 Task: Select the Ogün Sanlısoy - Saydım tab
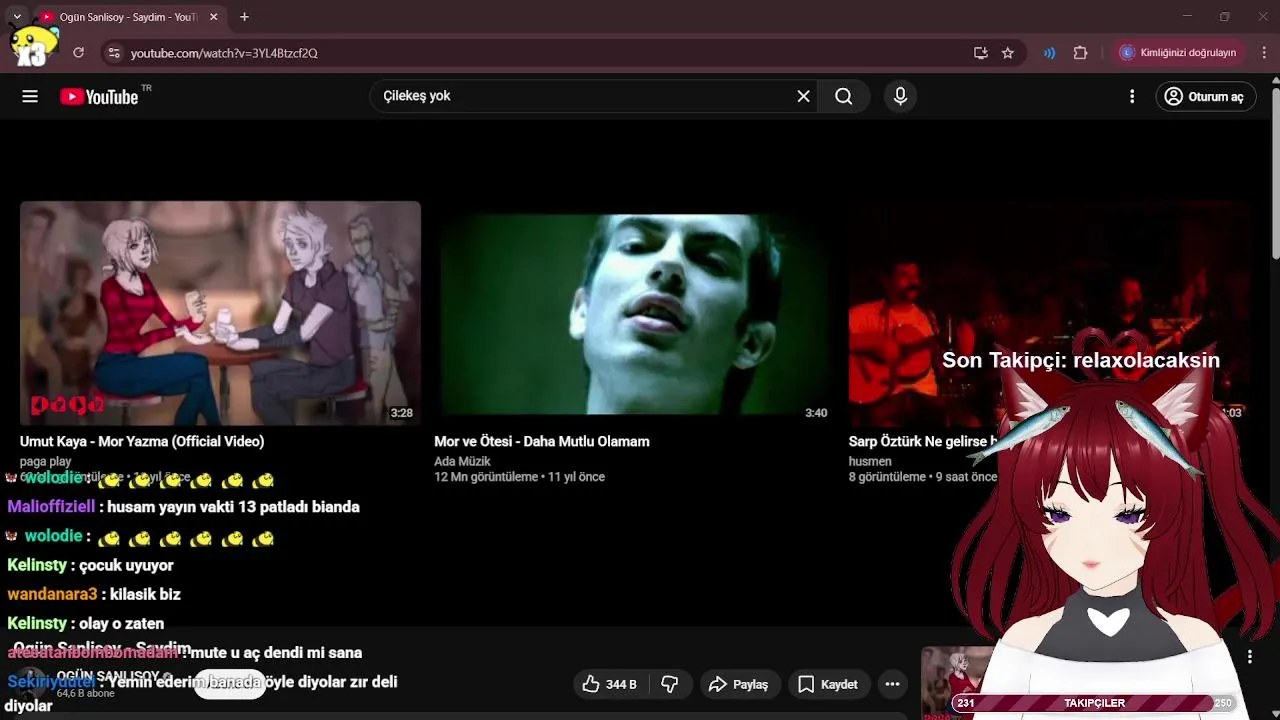tap(130, 17)
